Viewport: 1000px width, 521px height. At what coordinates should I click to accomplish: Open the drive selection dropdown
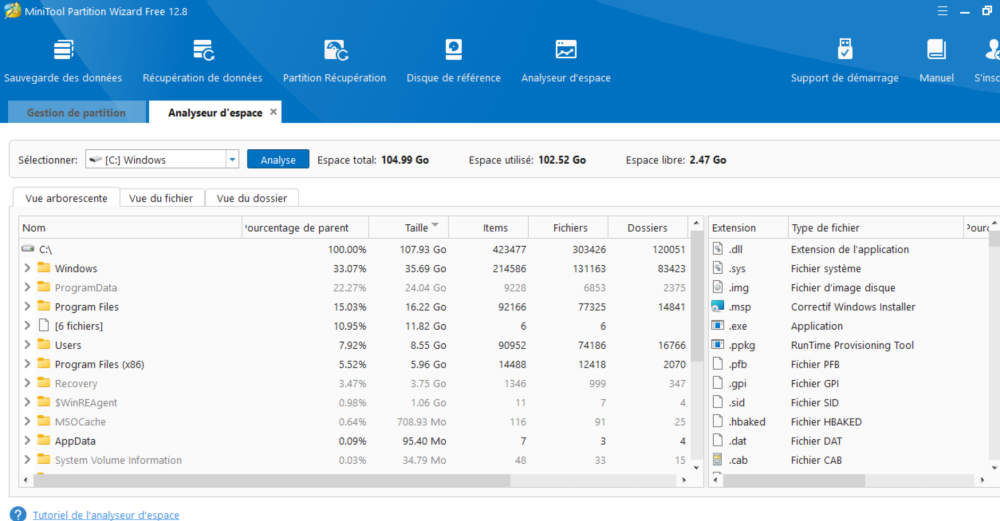tap(232, 160)
